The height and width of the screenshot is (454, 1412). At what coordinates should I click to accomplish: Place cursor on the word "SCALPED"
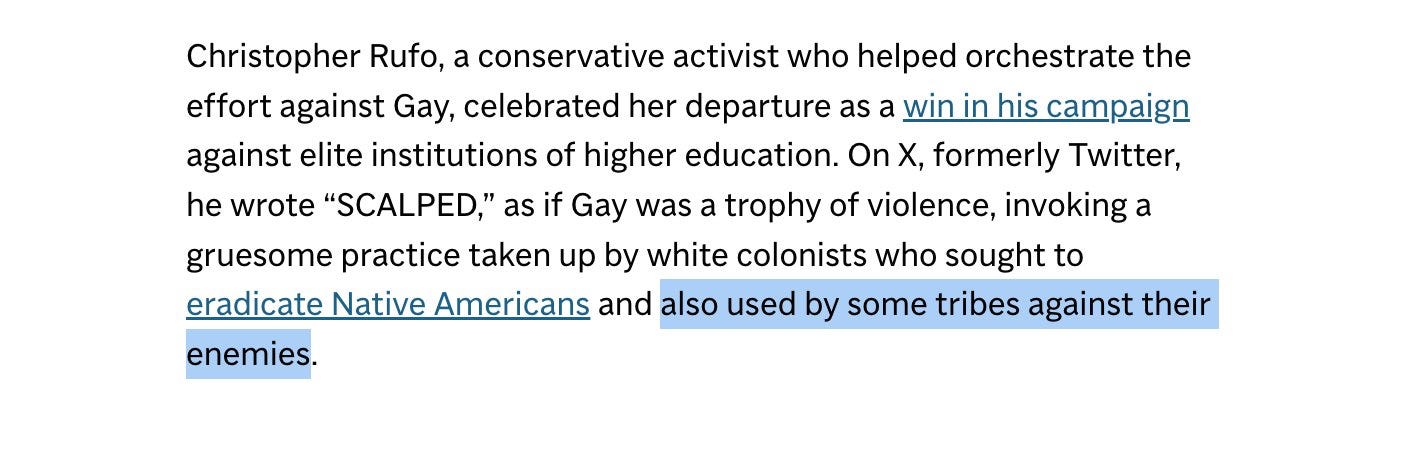click(408, 206)
